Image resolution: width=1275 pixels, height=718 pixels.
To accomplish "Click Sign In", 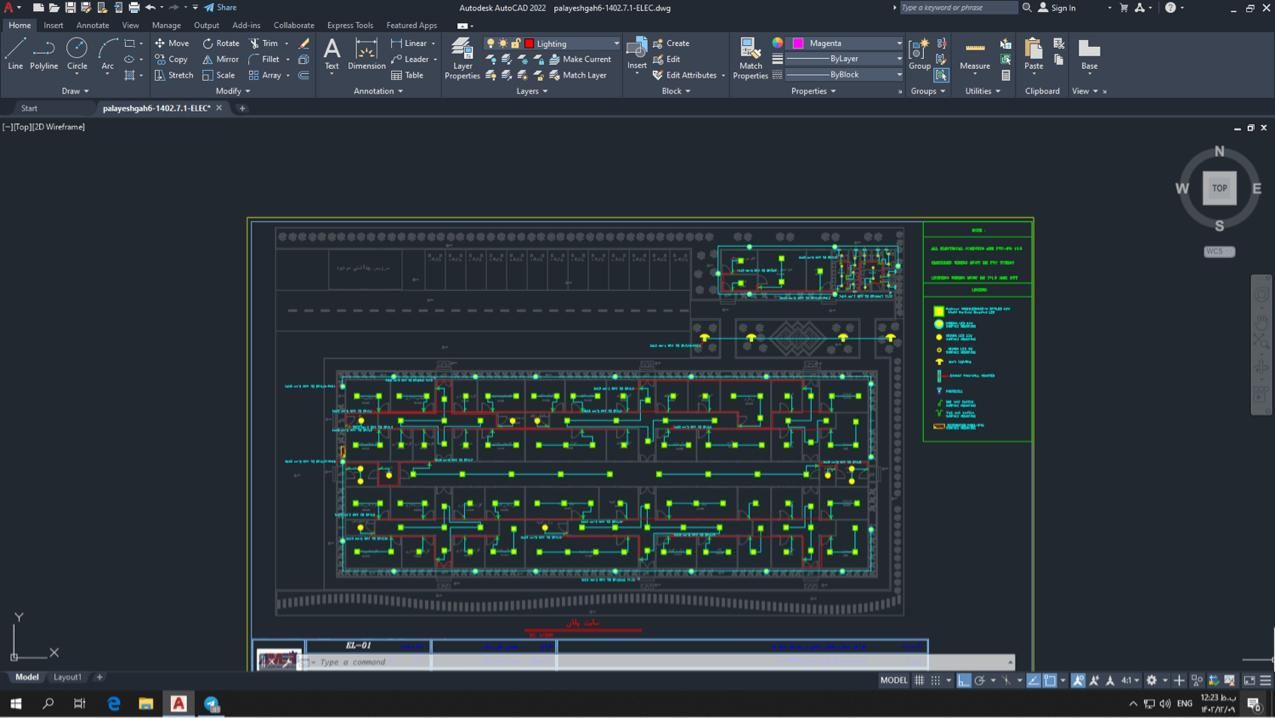I will [1057, 7].
